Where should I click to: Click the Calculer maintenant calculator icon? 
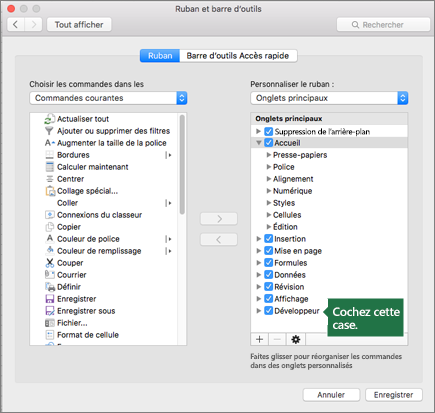(x=50, y=167)
